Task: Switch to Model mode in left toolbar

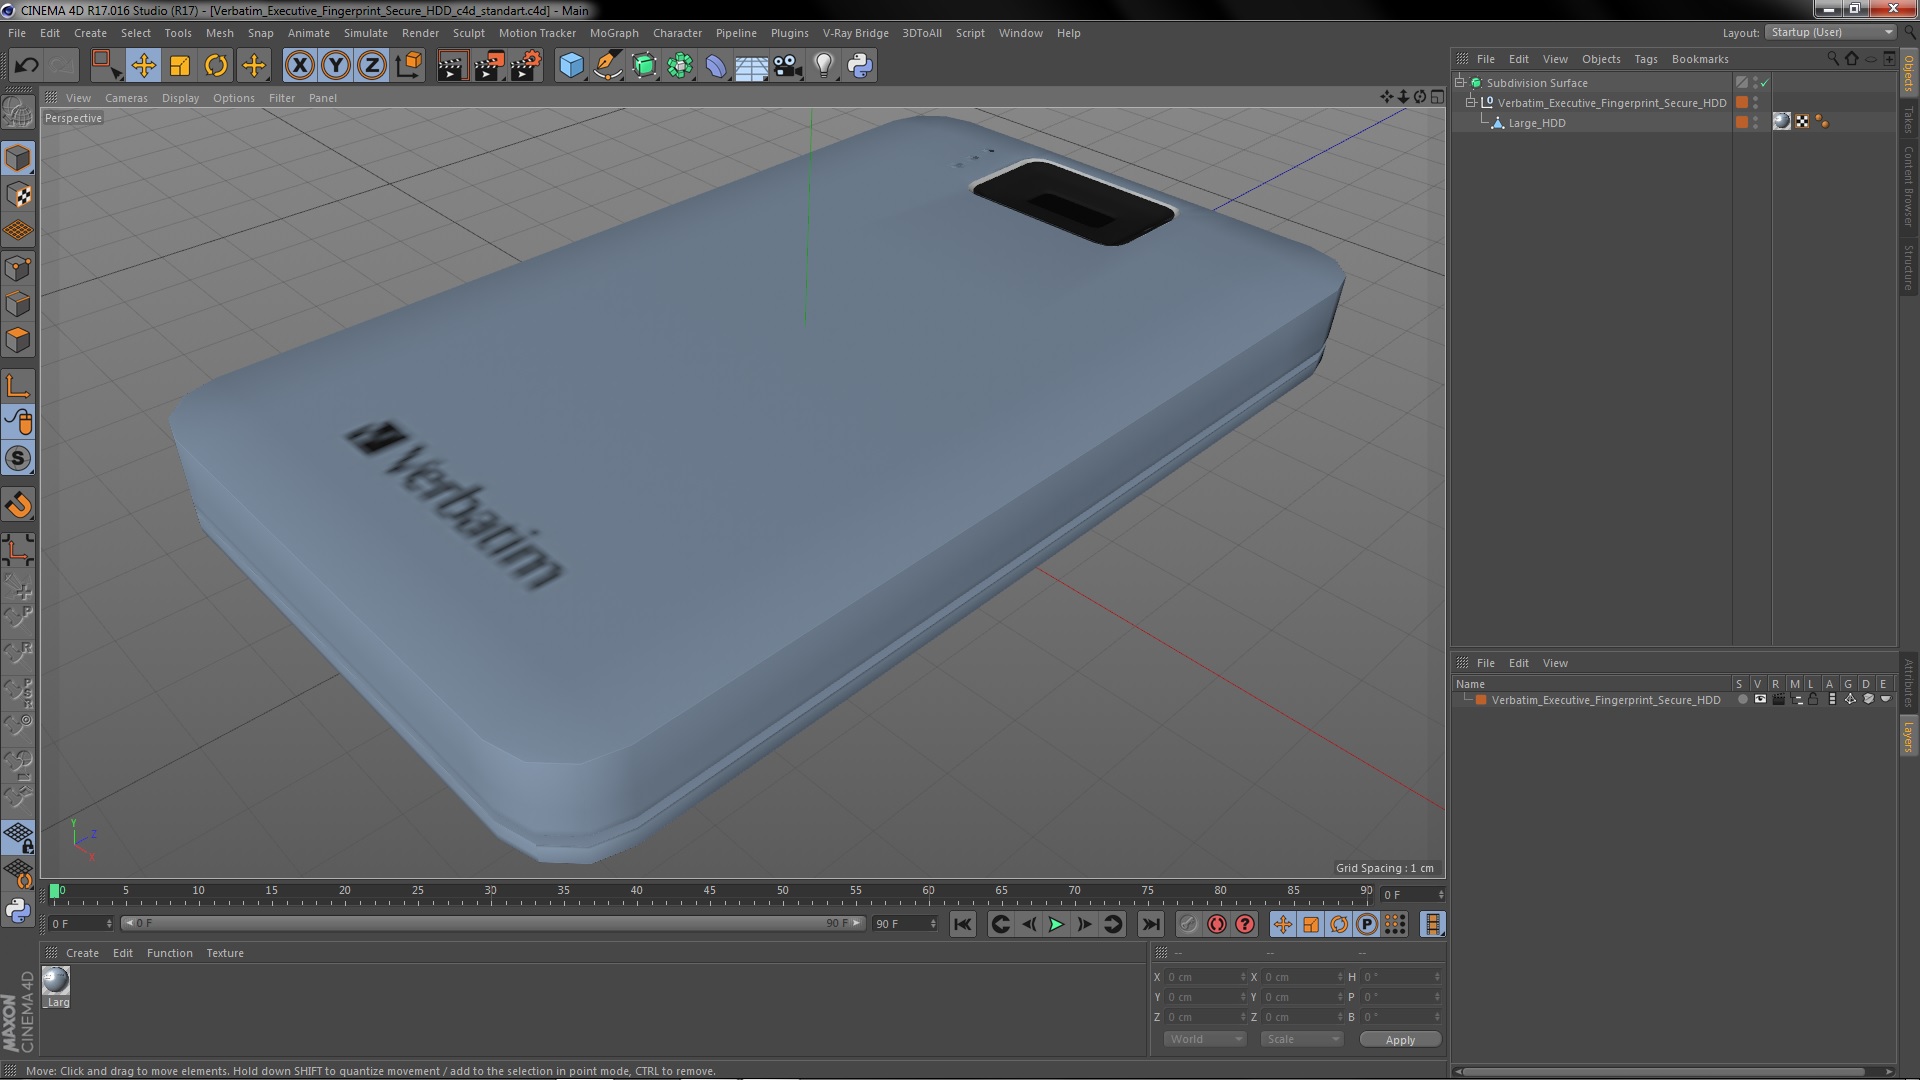Action: click(18, 159)
